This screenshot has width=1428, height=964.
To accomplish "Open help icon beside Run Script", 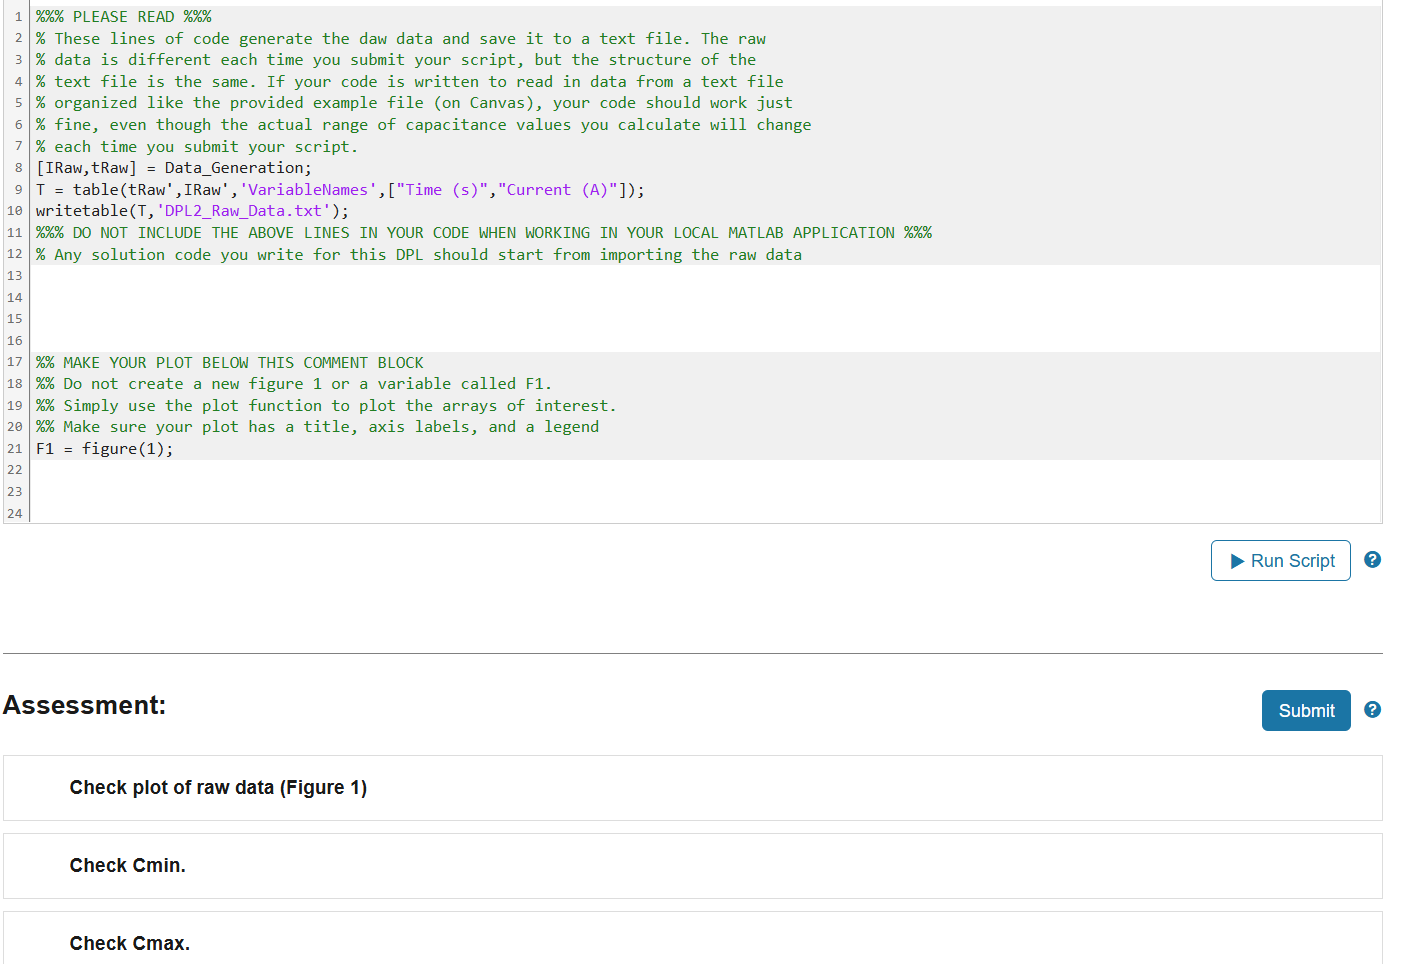I will [x=1373, y=560].
